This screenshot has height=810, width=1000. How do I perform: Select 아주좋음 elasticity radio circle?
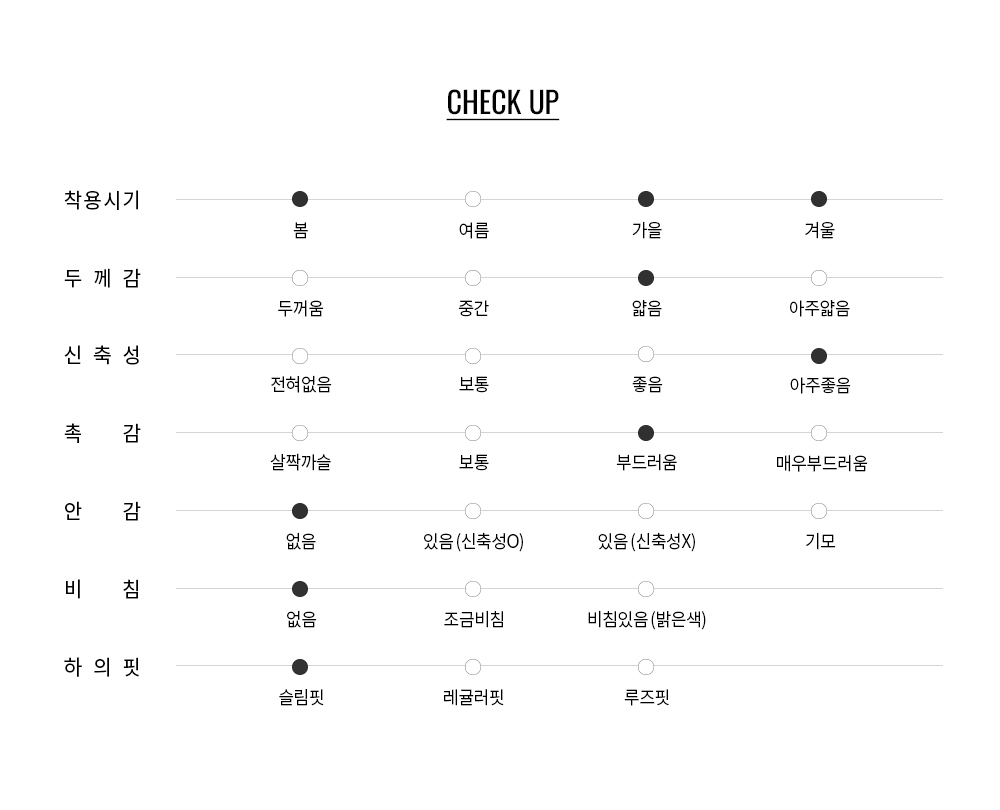819,356
